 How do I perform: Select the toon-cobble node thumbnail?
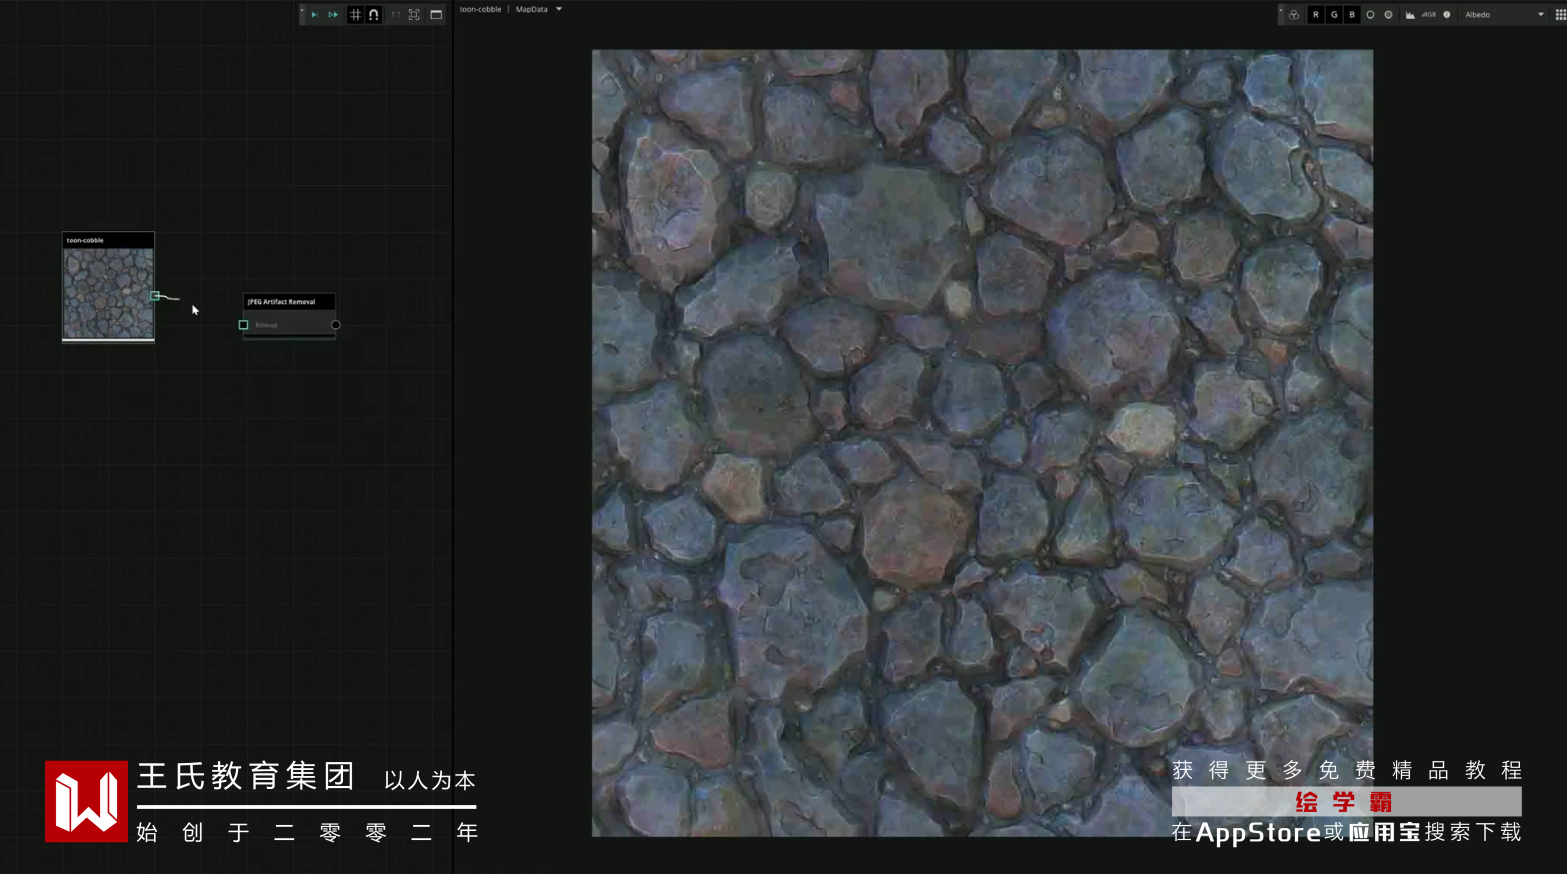pos(109,293)
